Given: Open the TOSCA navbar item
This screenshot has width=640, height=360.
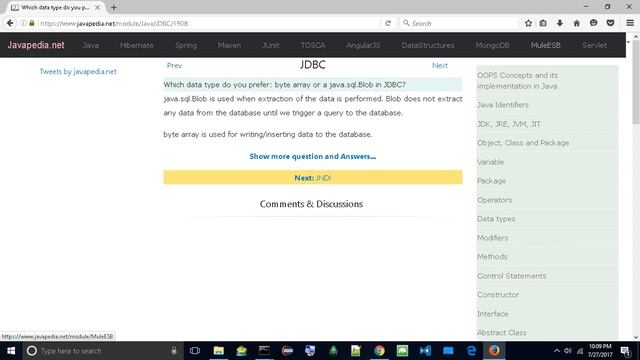Looking at the screenshot, I should coord(313,45).
